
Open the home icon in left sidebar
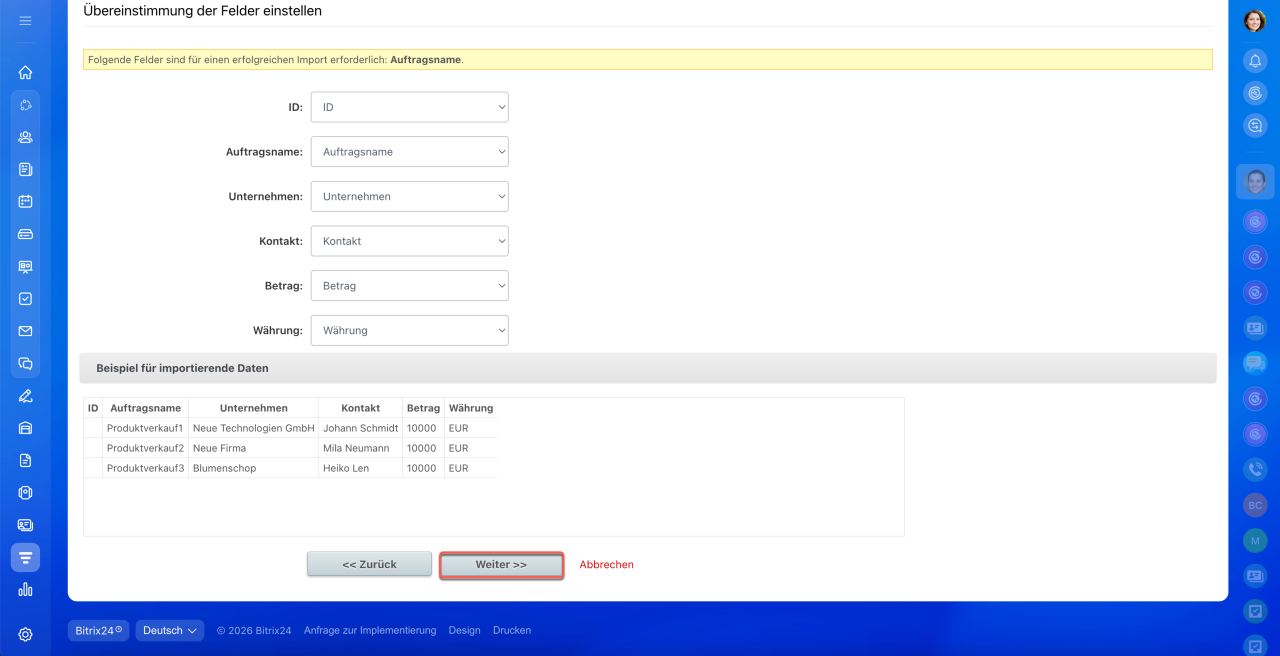25,72
